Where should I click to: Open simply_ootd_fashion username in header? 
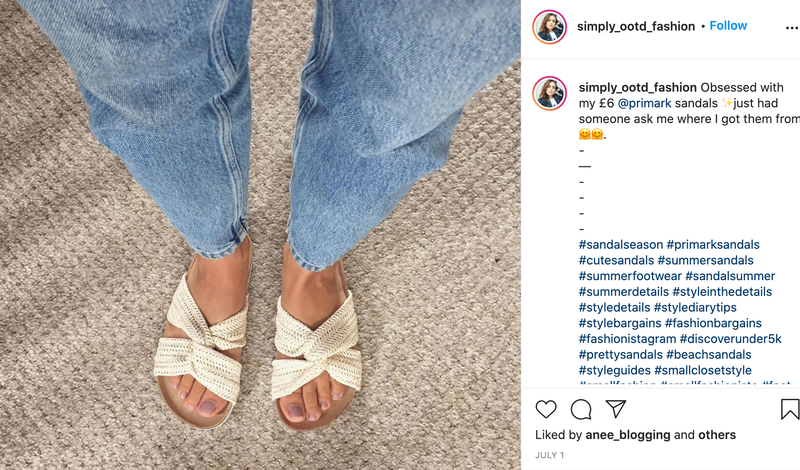(636, 27)
